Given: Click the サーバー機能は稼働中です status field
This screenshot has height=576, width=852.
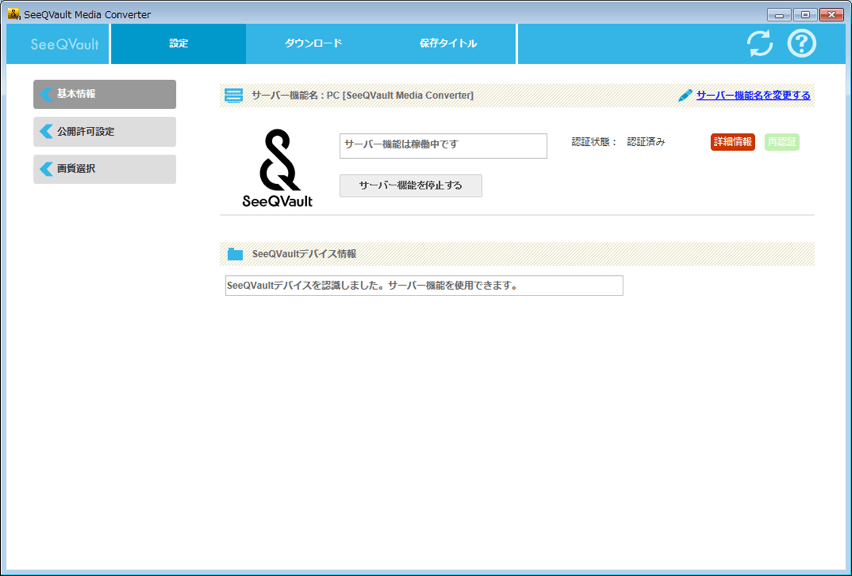Looking at the screenshot, I should (x=443, y=146).
